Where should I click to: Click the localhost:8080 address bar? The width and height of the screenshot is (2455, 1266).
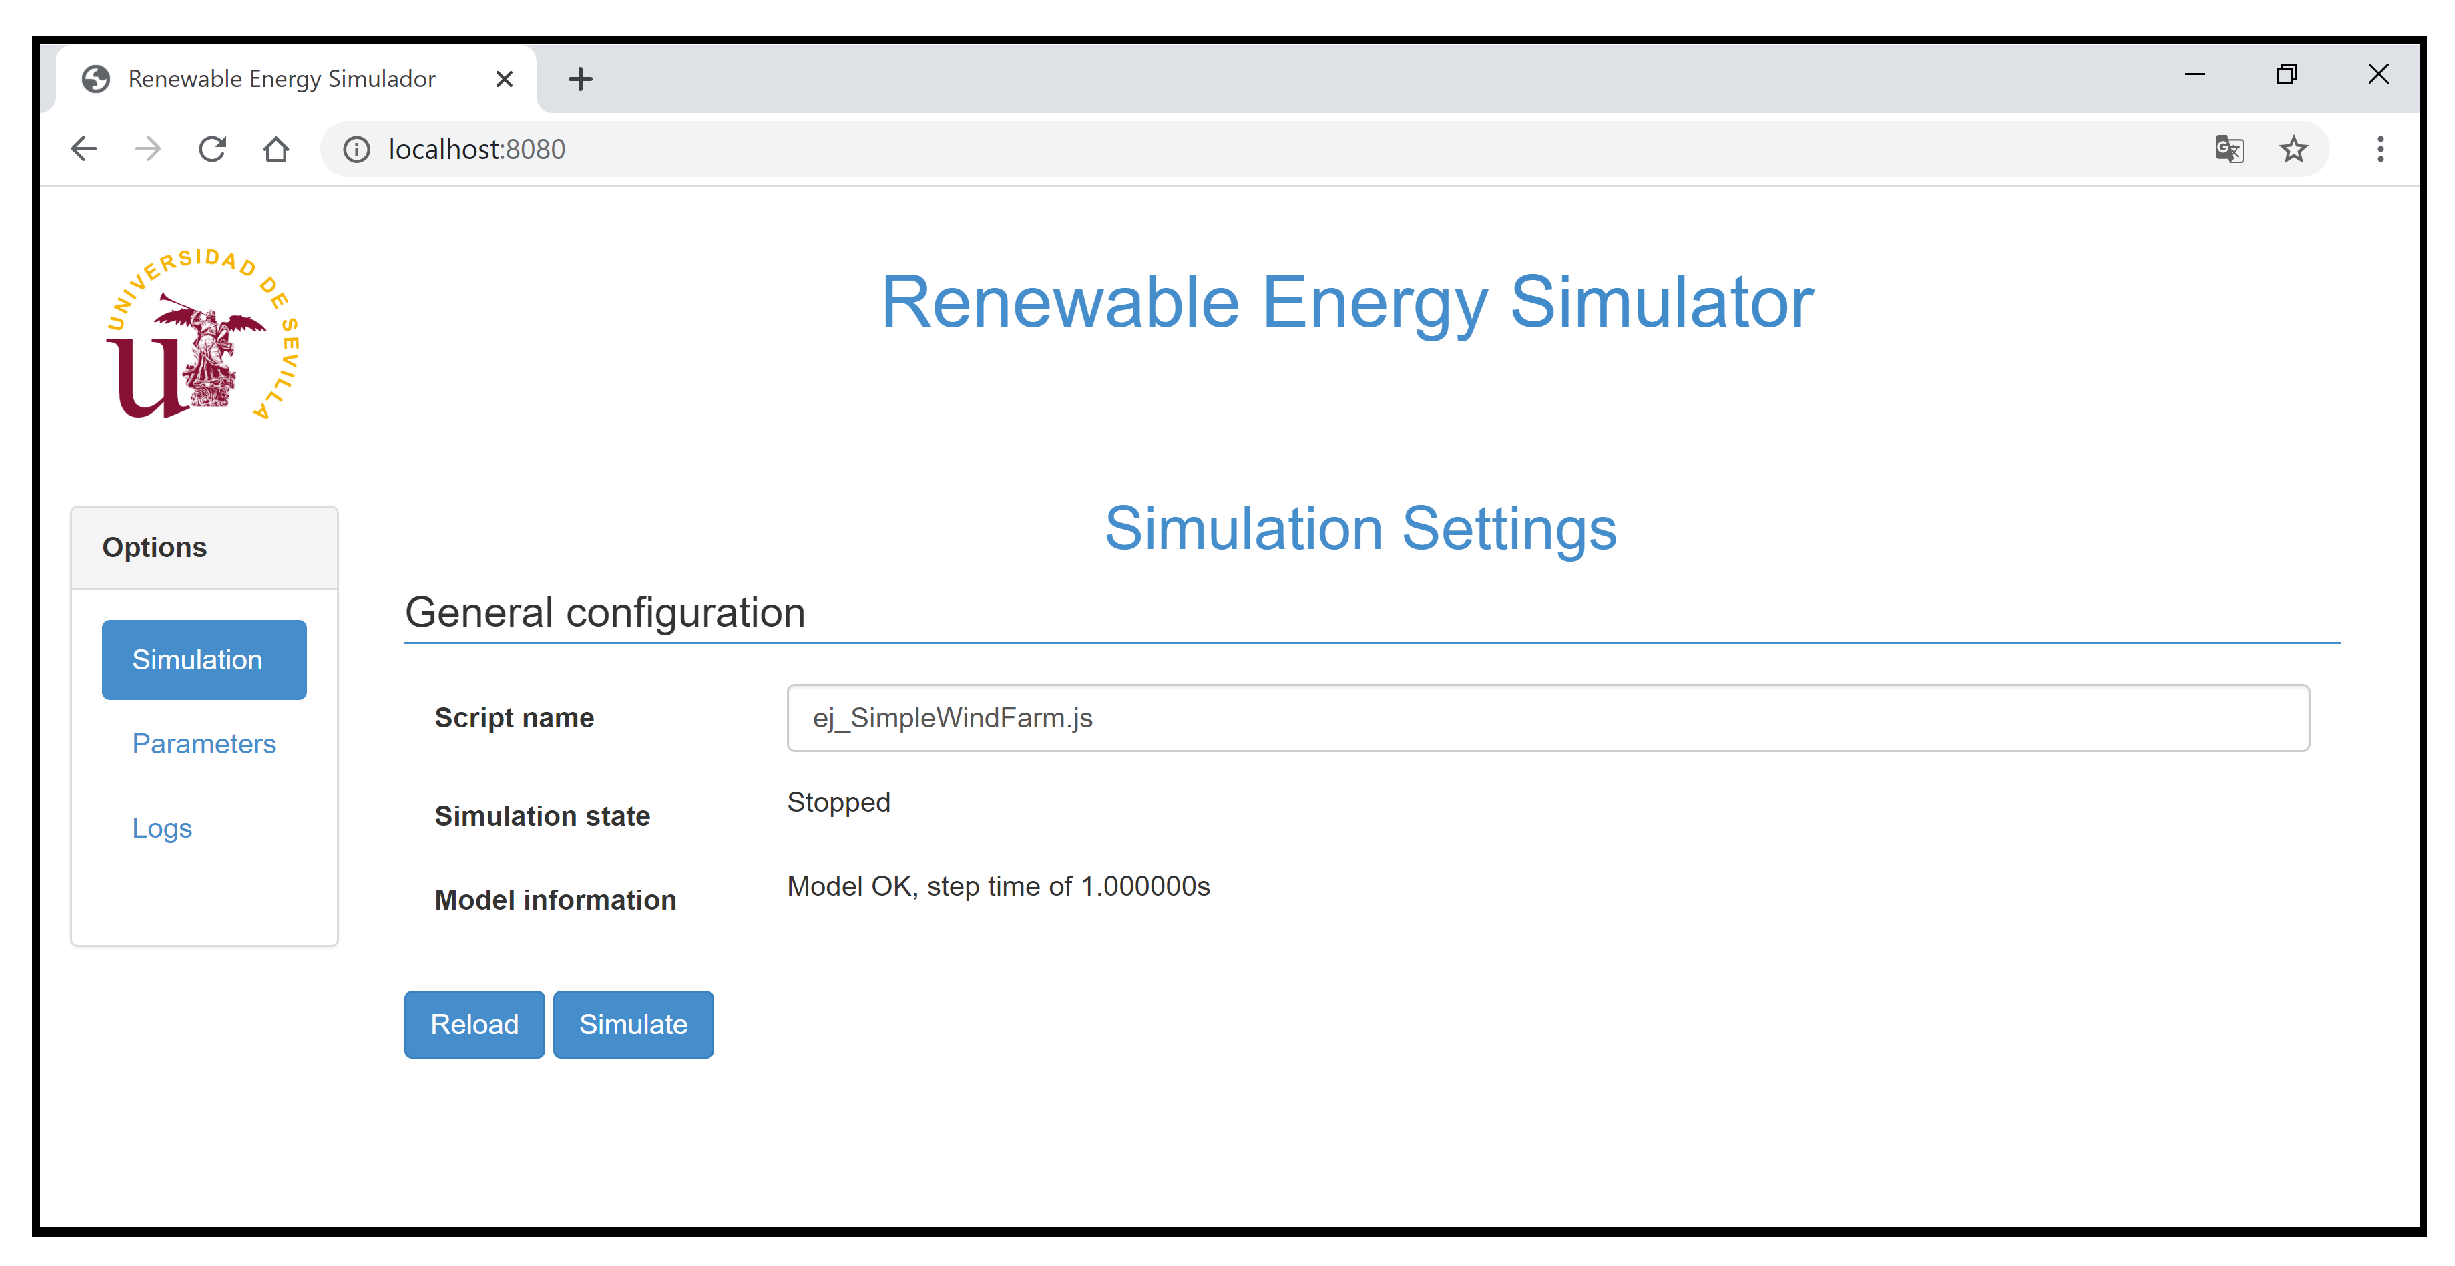click(x=1200, y=149)
